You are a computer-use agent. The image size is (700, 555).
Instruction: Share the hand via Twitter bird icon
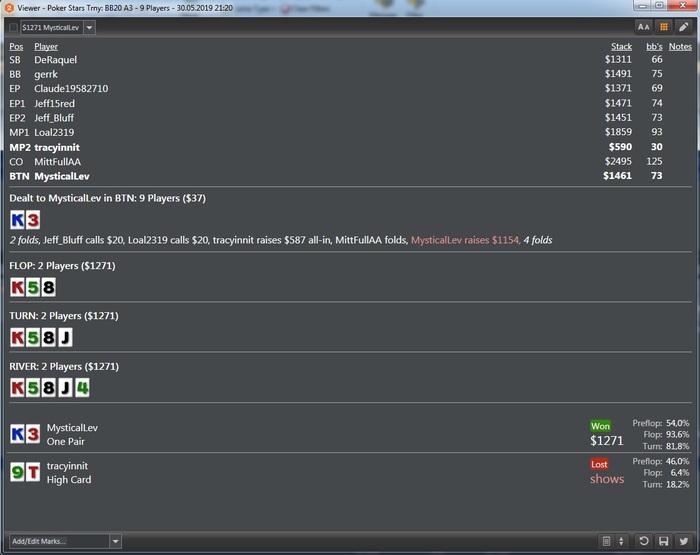(x=683, y=541)
